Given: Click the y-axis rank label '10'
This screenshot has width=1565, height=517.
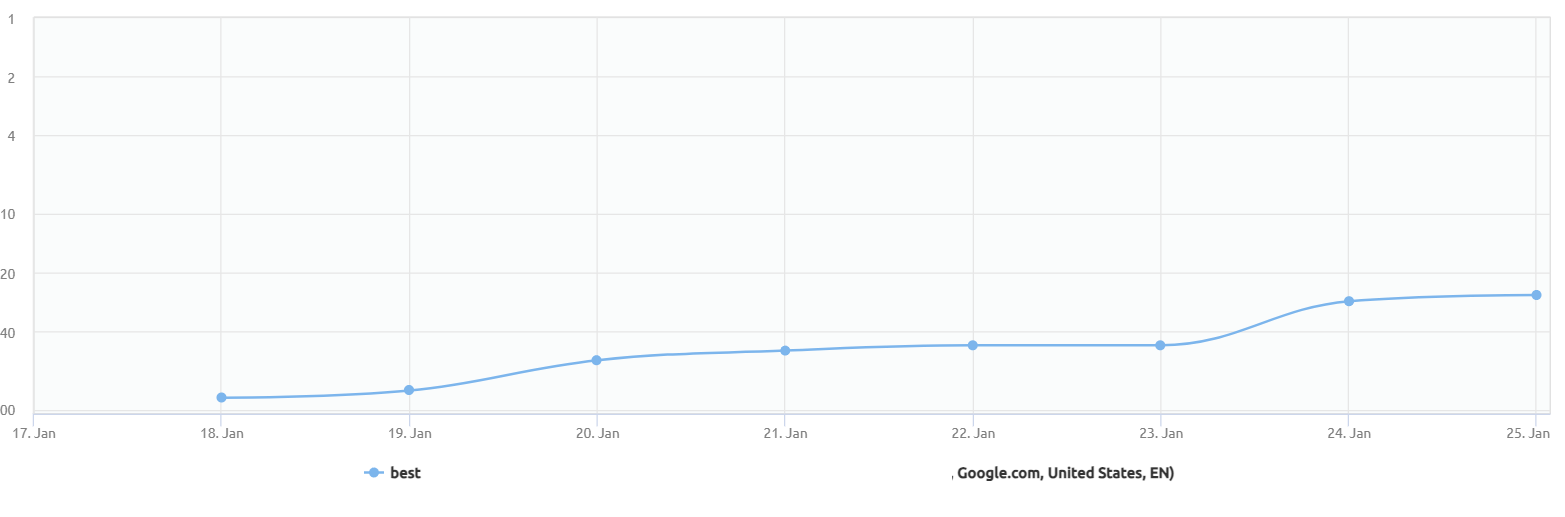Looking at the screenshot, I should point(11,214).
